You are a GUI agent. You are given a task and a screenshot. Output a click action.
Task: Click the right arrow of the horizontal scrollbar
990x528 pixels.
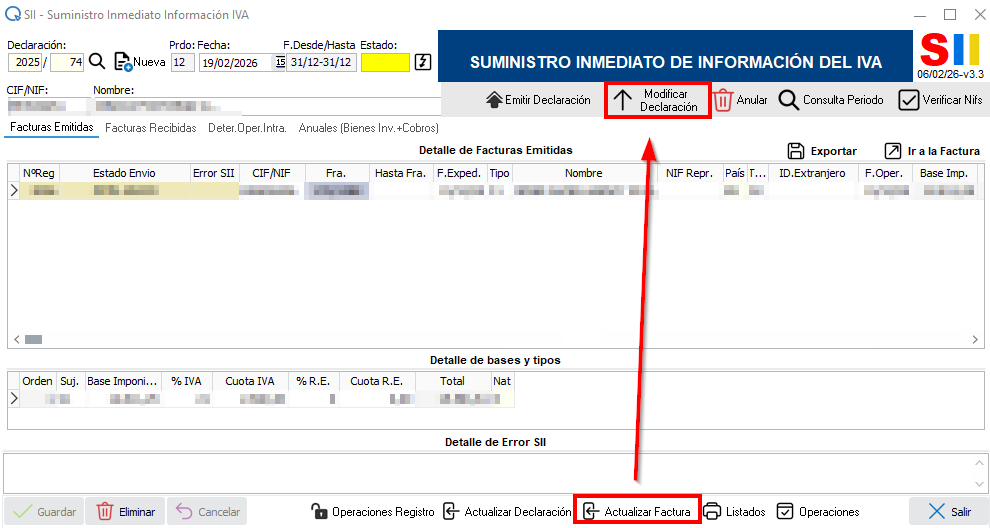click(975, 340)
